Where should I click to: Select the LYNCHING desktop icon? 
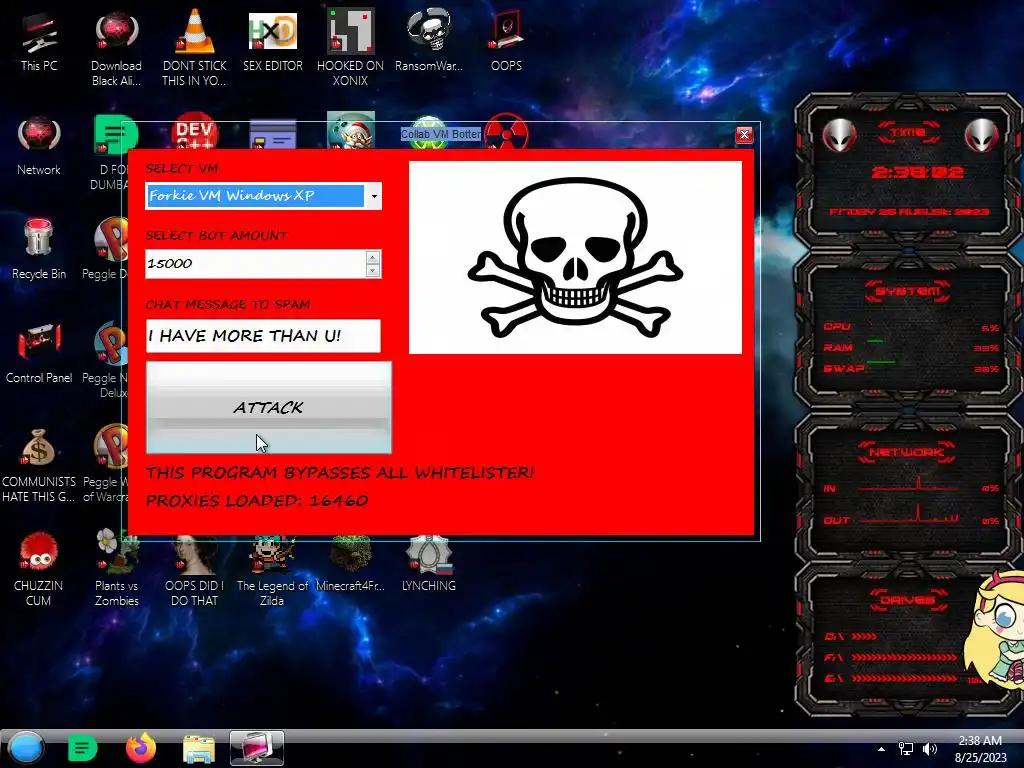[428, 564]
